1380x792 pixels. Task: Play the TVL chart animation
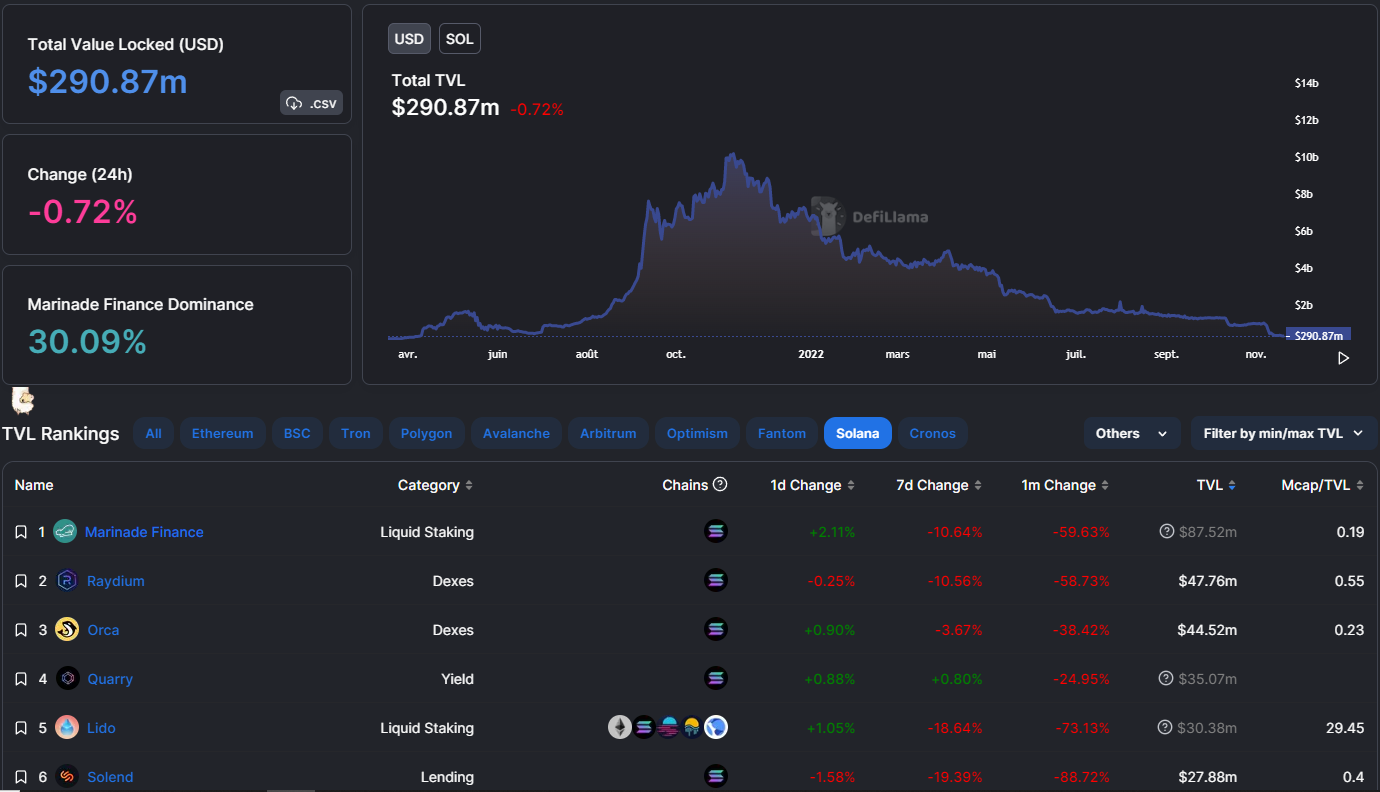(x=1343, y=358)
